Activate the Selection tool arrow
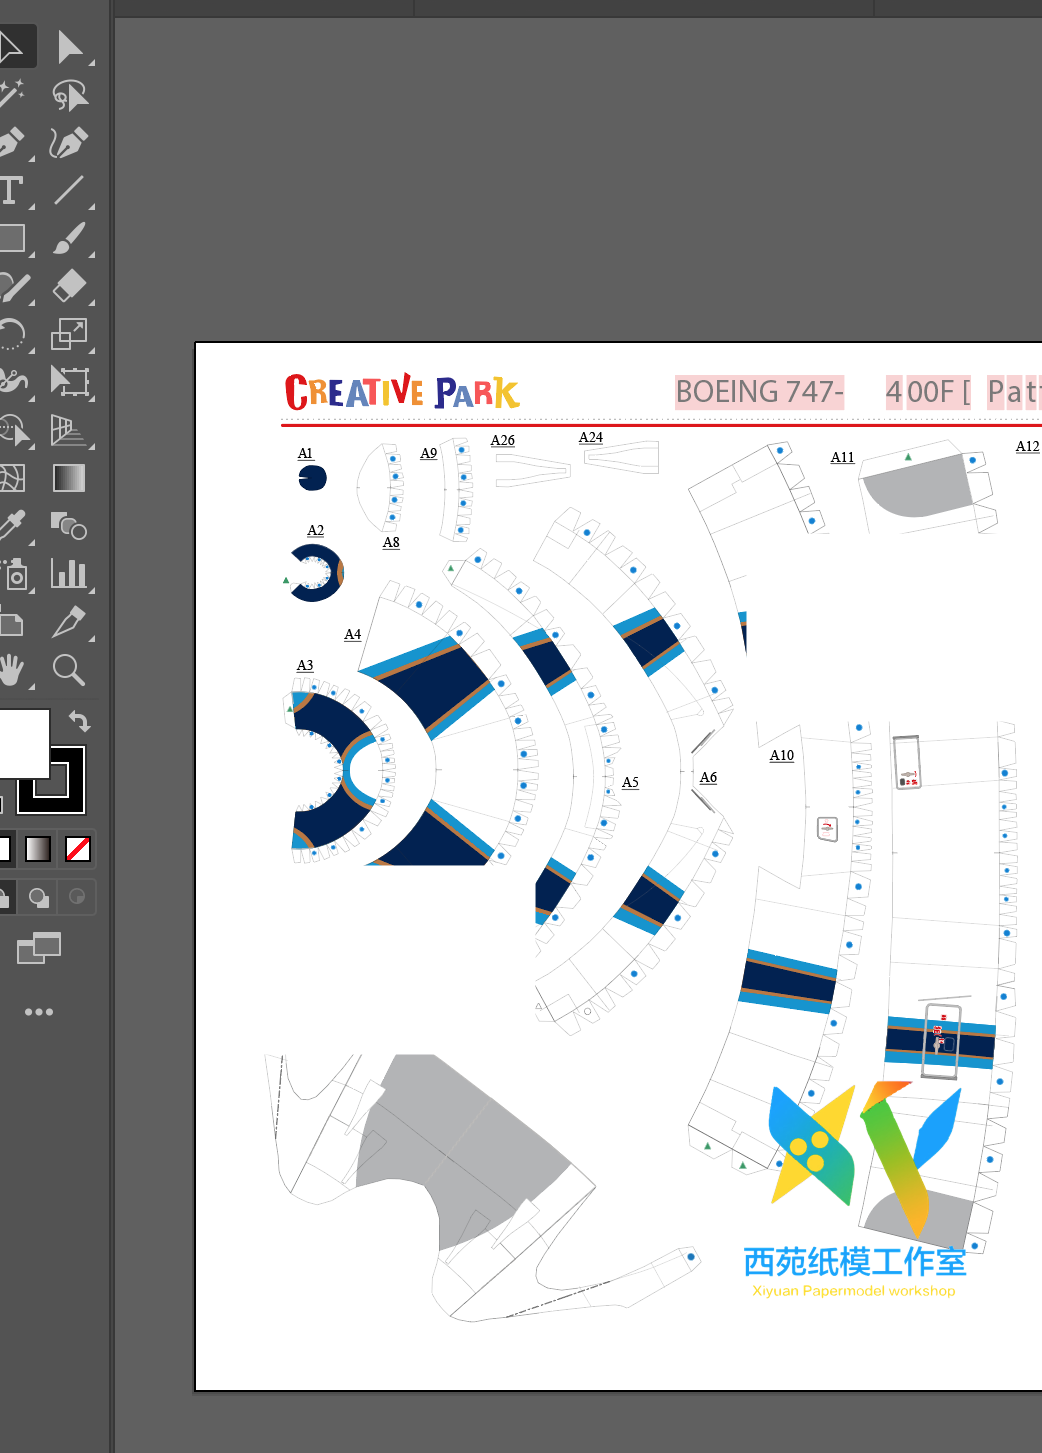This screenshot has height=1453, width=1042. click(x=12, y=47)
